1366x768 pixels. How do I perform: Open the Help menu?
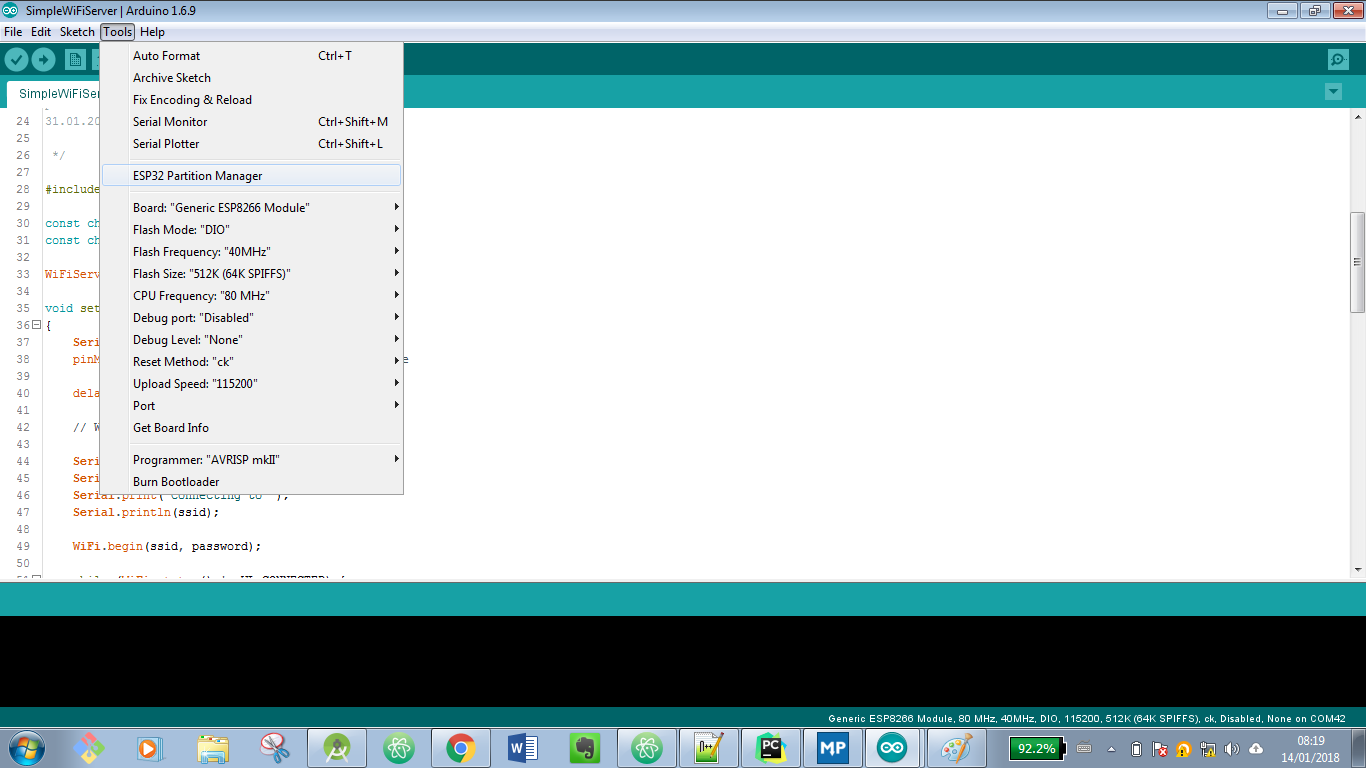coord(152,32)
